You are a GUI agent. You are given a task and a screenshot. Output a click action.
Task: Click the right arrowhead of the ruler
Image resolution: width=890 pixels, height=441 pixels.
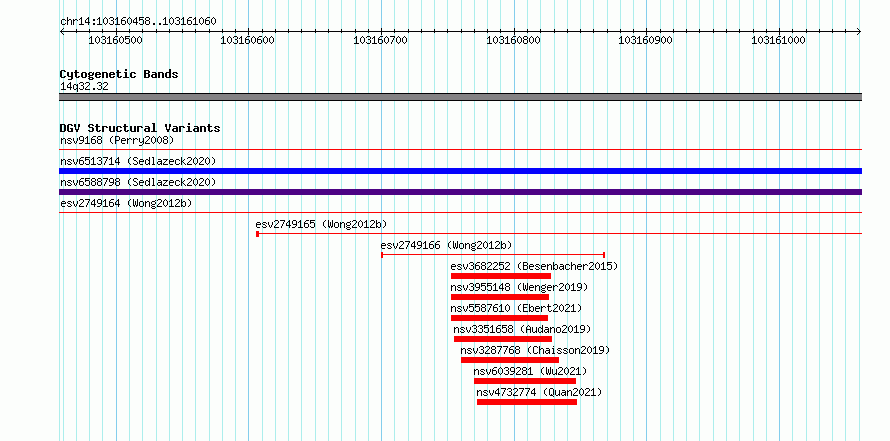click(859, 31)
